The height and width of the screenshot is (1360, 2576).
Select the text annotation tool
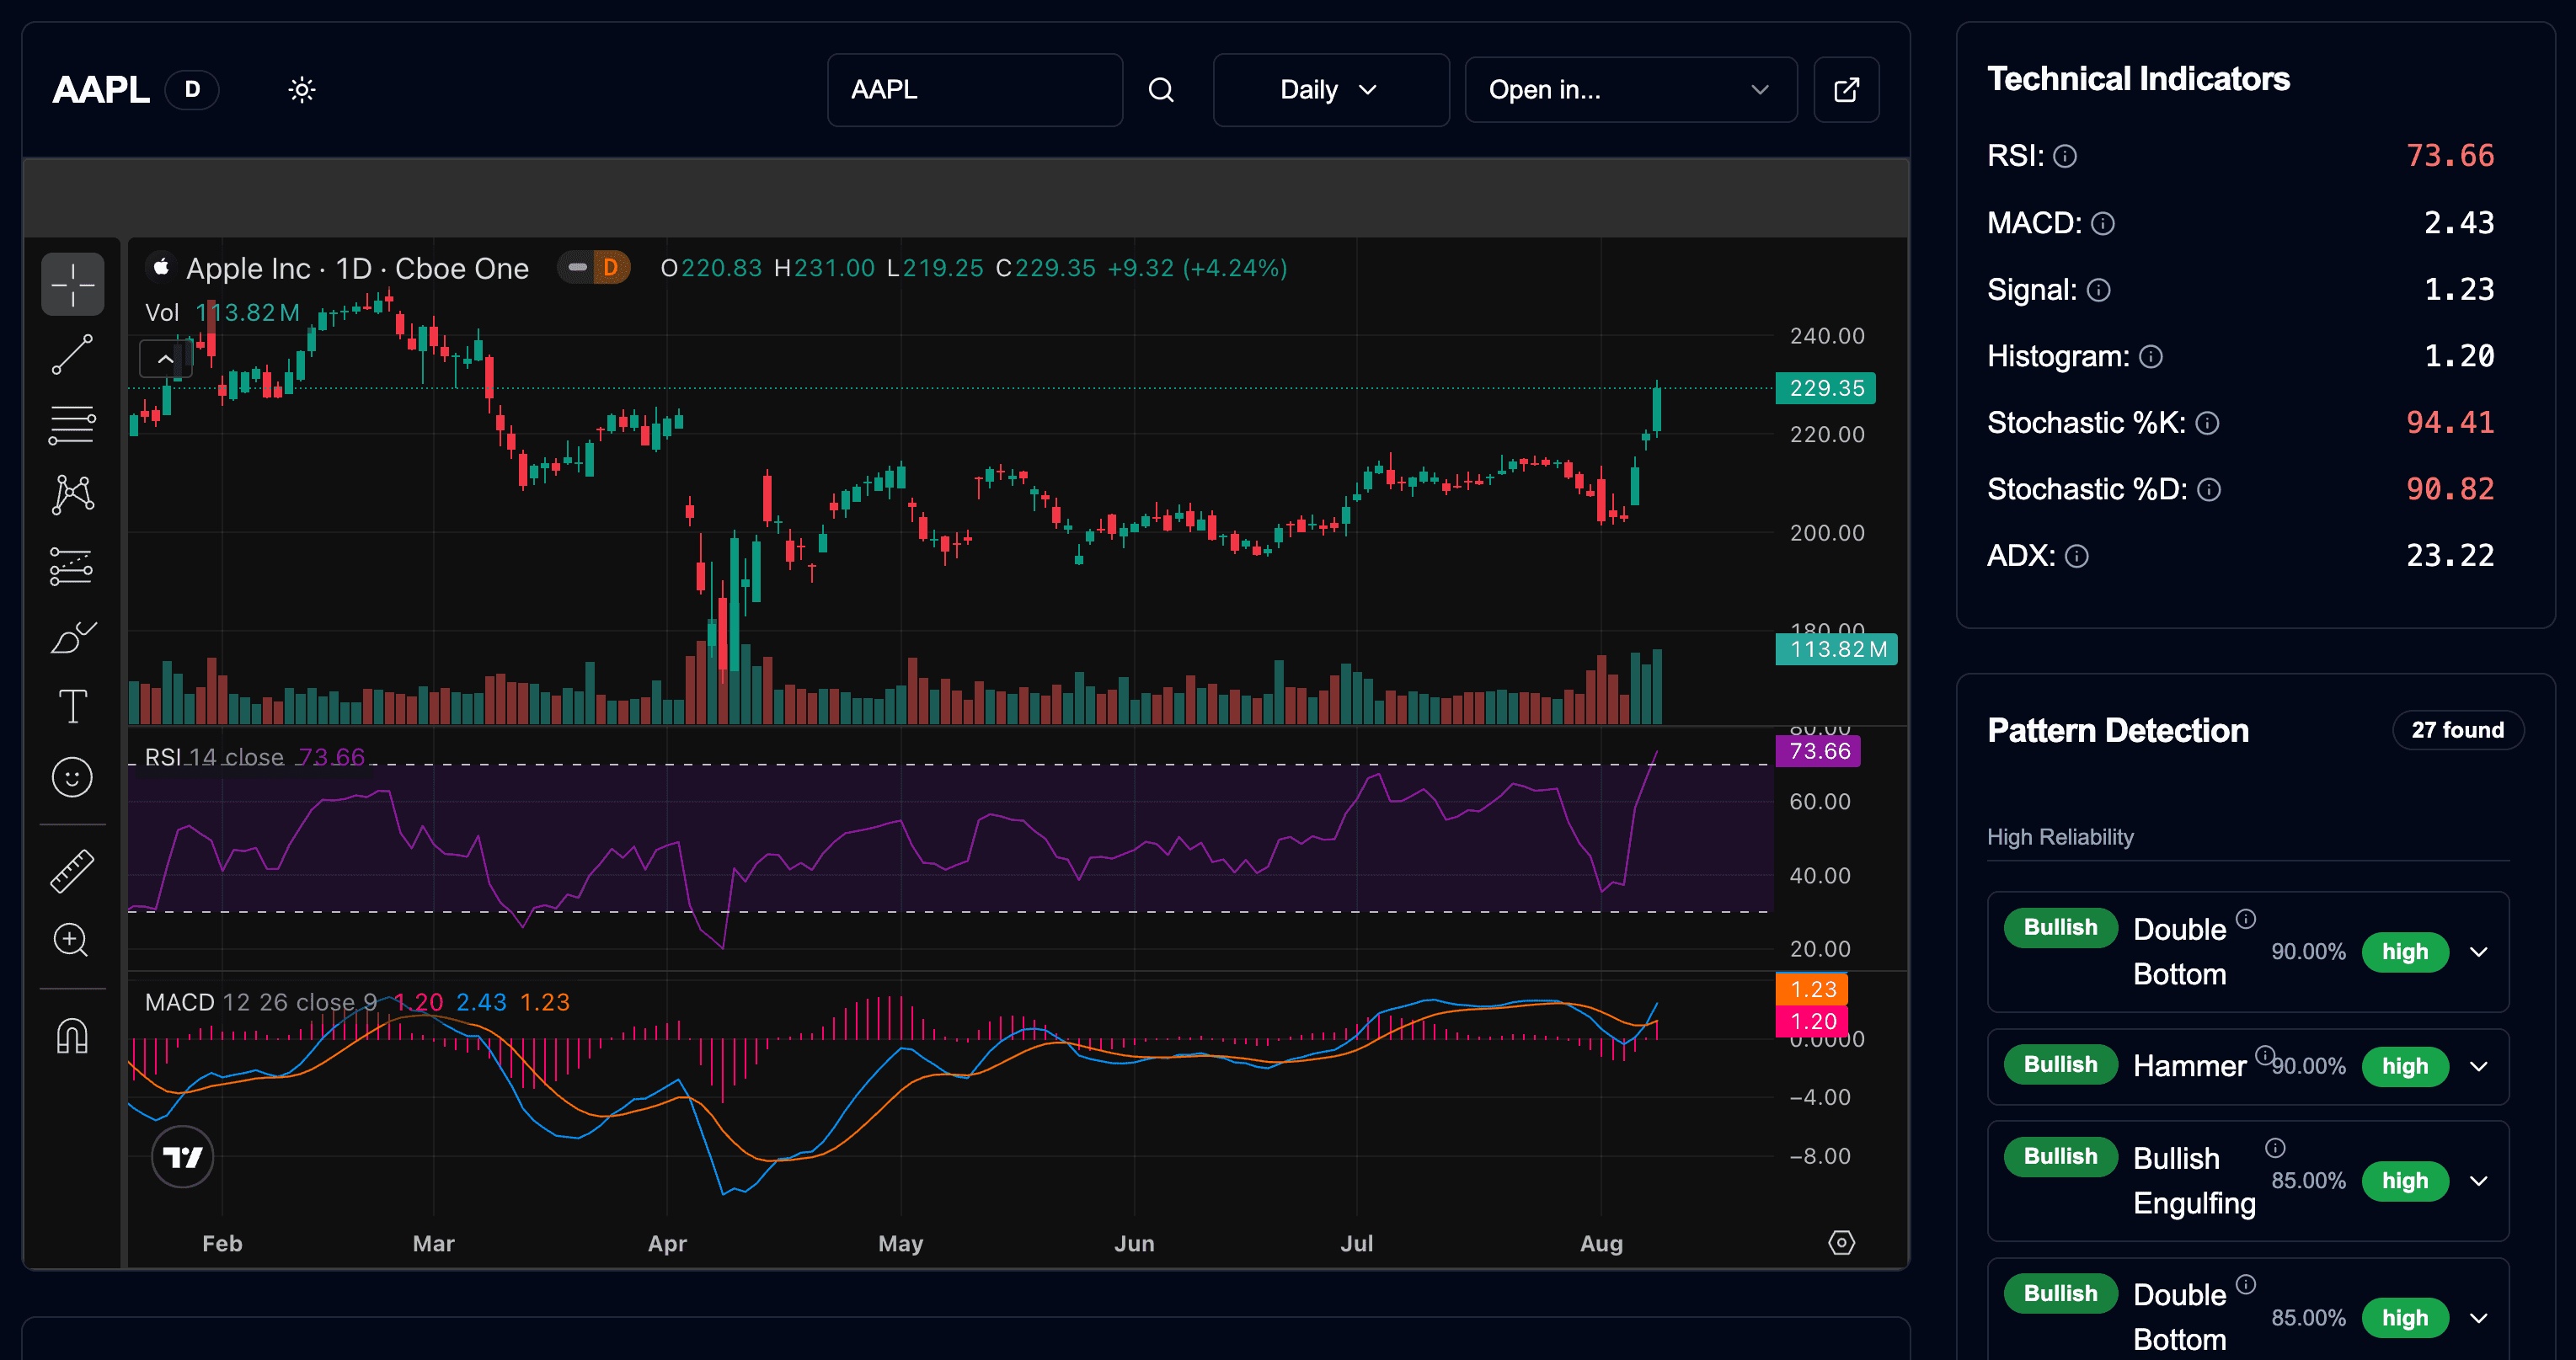(x=72, y=706)
